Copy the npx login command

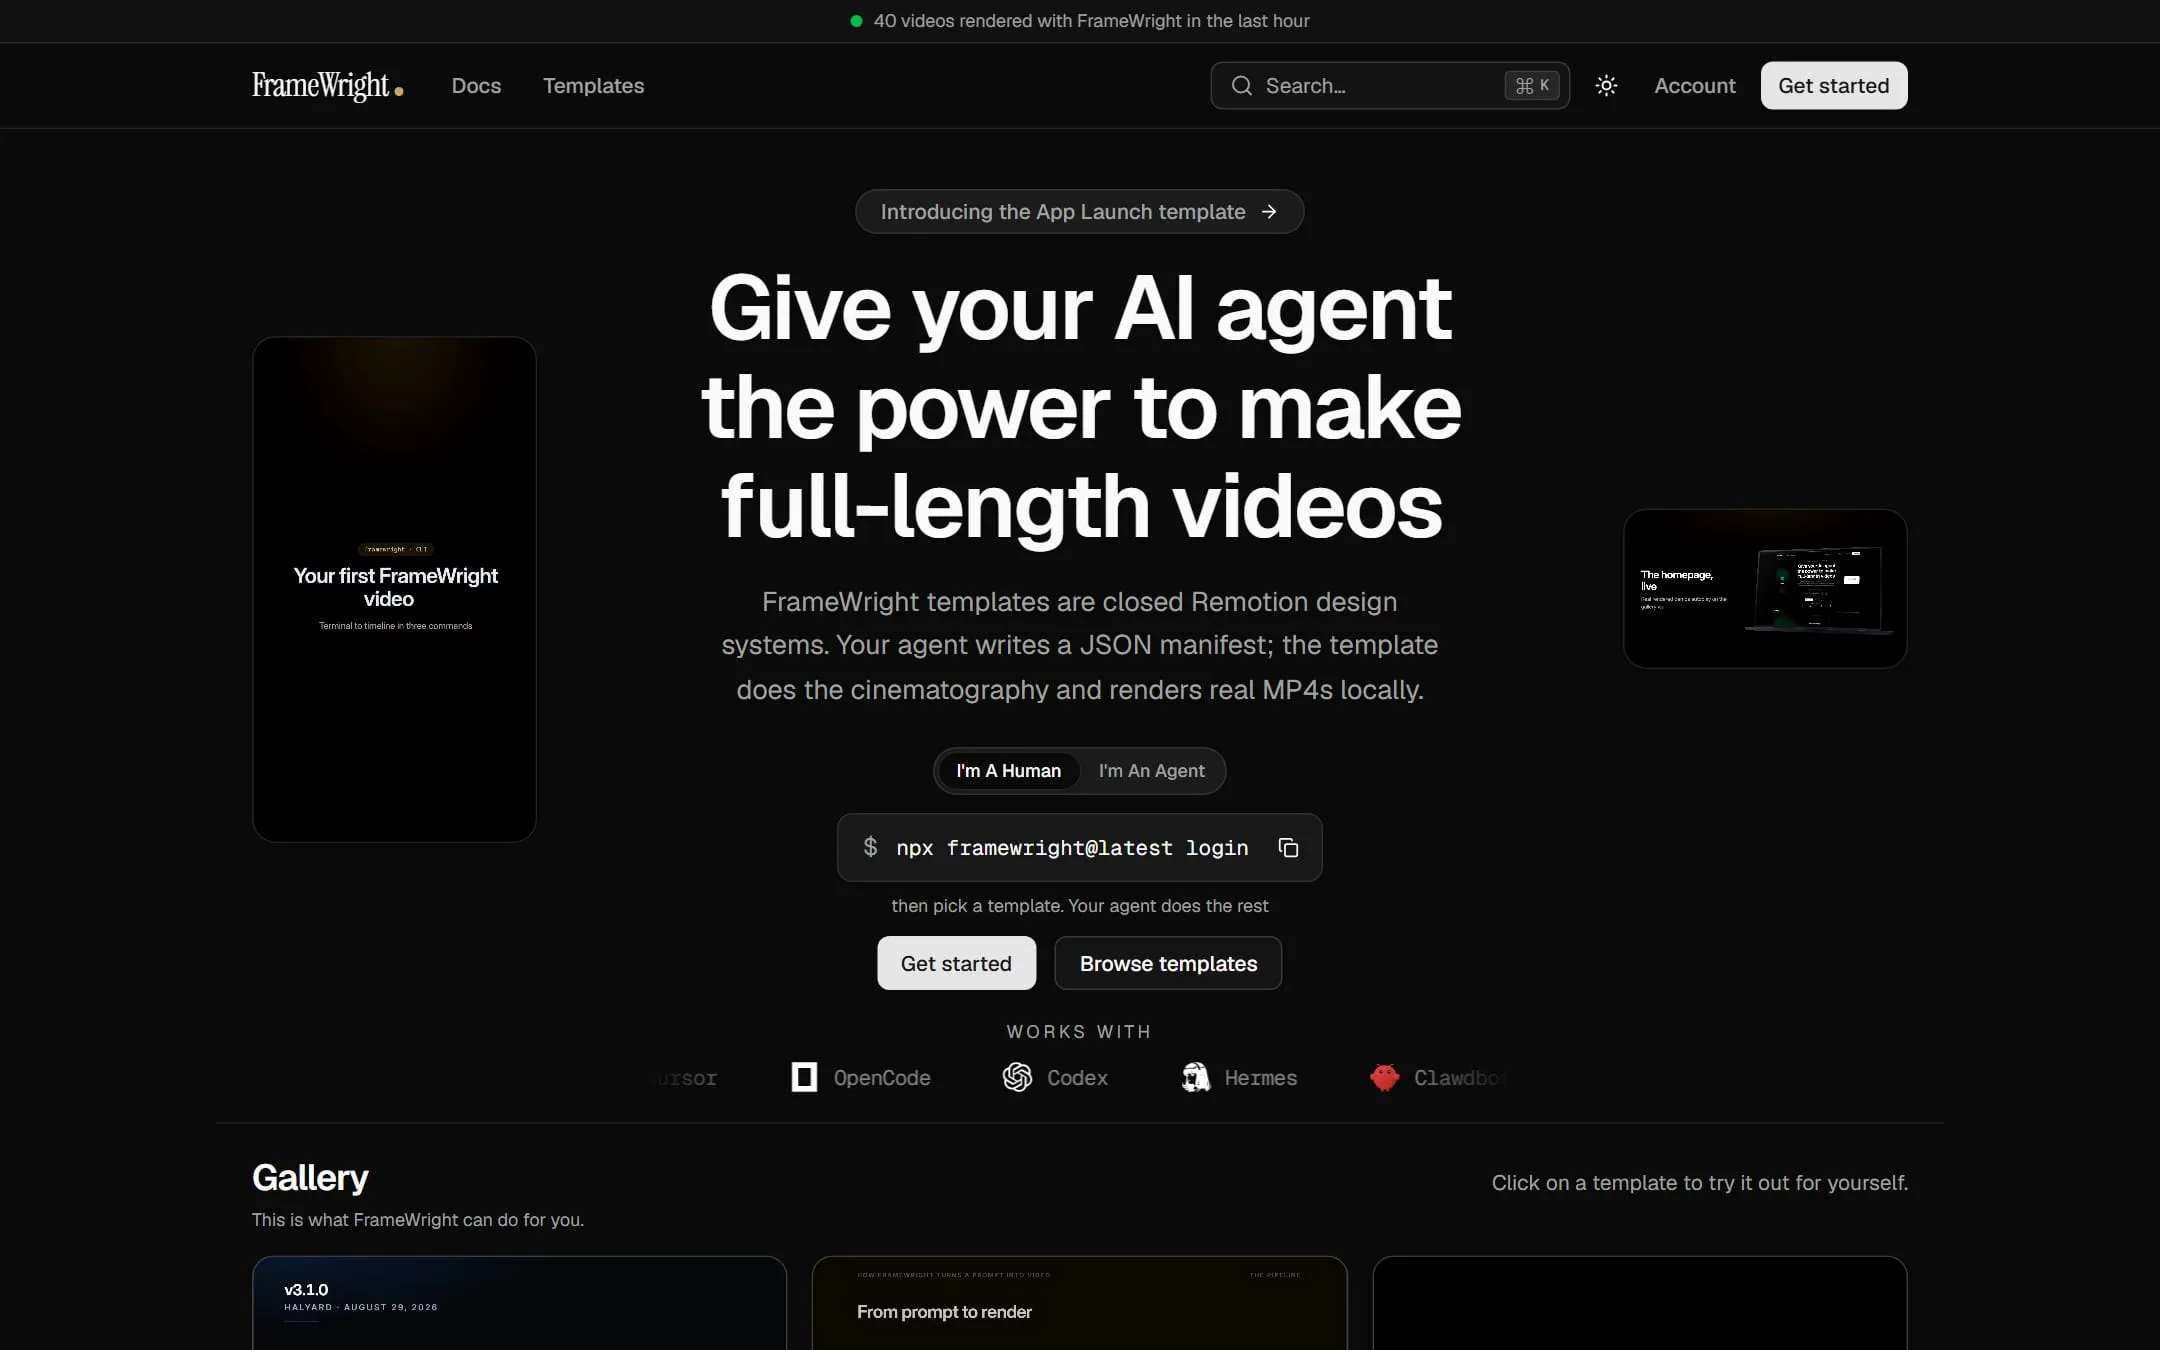point(1288,848)
